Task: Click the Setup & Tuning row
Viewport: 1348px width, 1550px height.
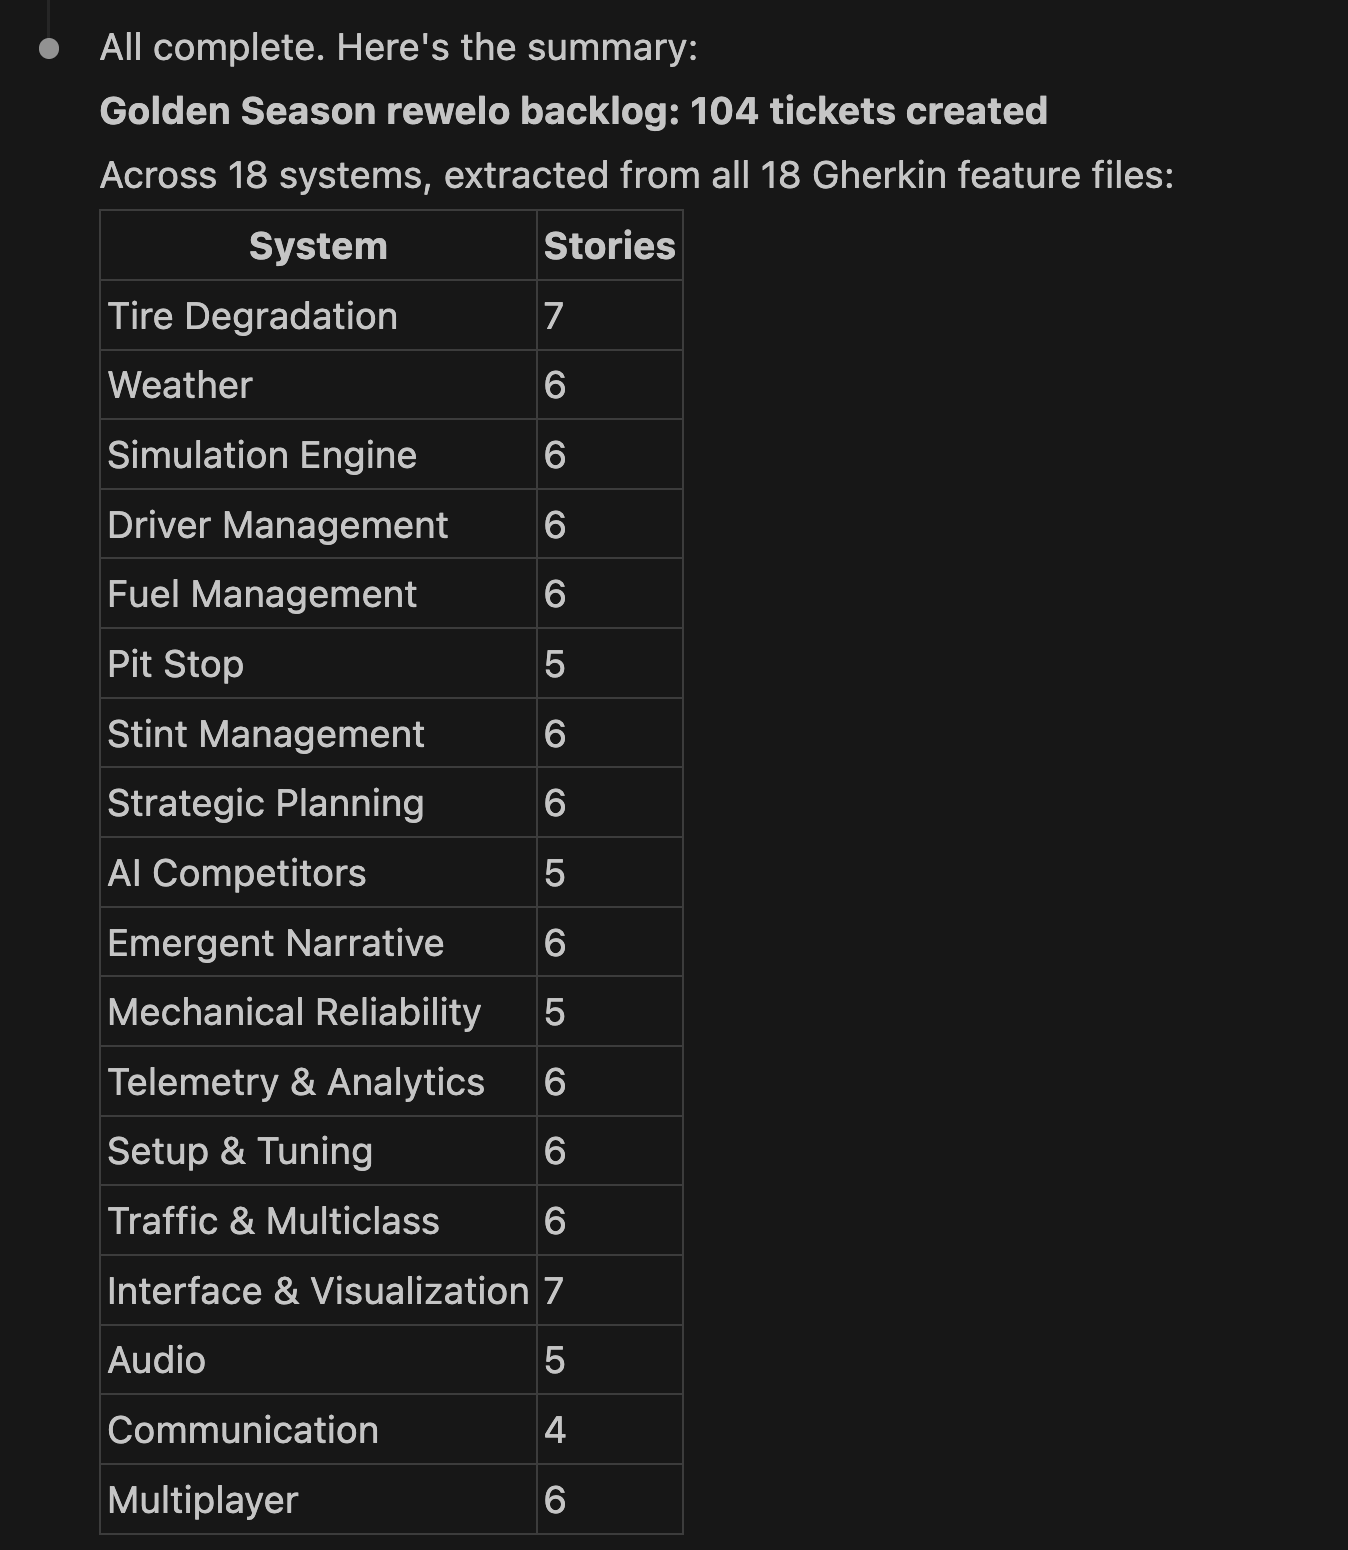Action: (391, 1151)
